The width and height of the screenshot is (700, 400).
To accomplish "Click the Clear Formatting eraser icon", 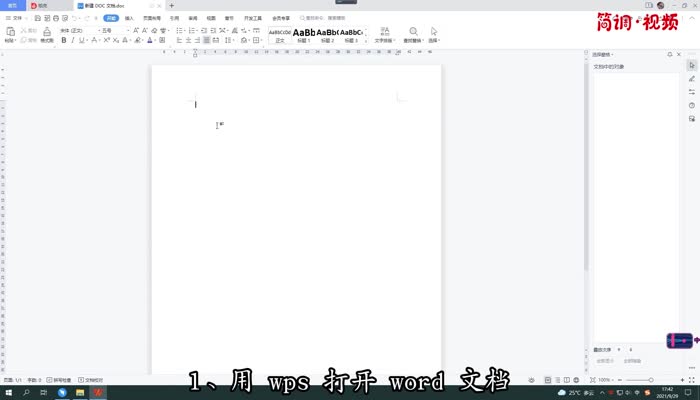I will tap(154, 30).
